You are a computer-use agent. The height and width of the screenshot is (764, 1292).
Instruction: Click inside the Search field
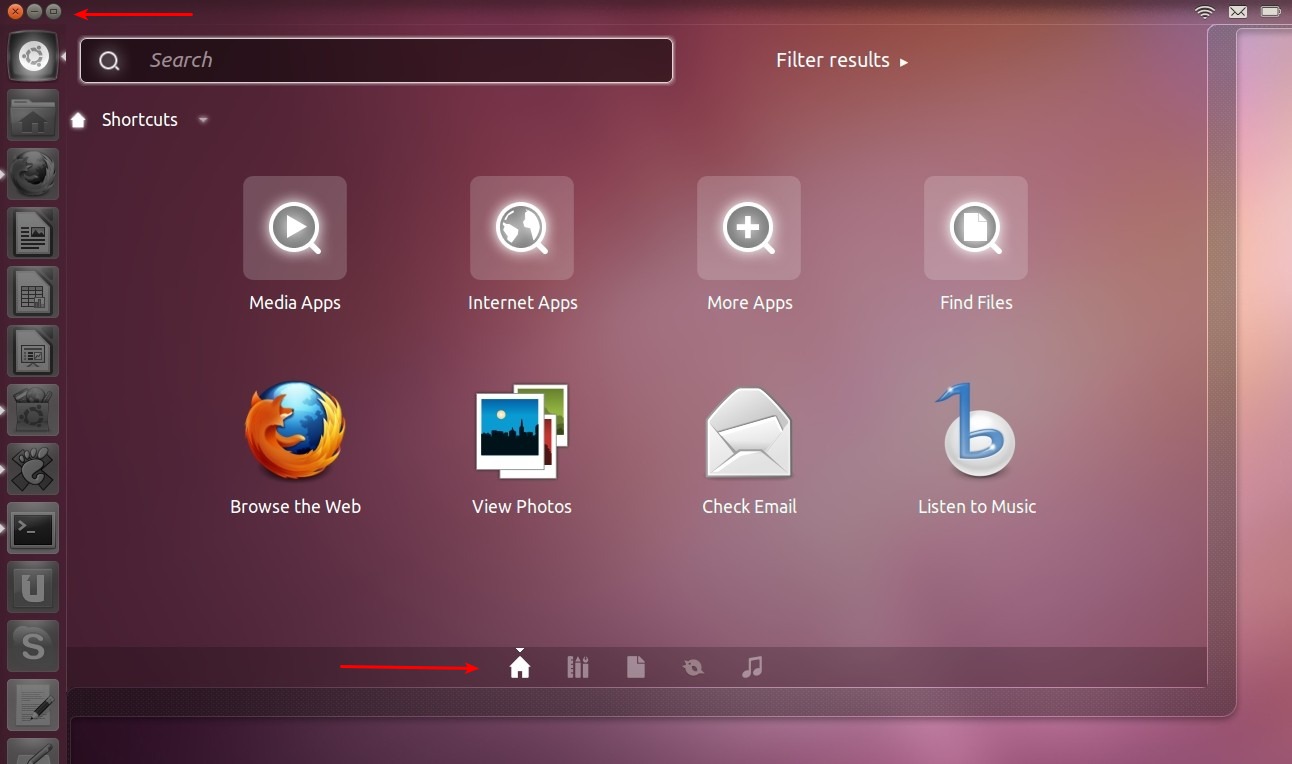click(375, 60)
